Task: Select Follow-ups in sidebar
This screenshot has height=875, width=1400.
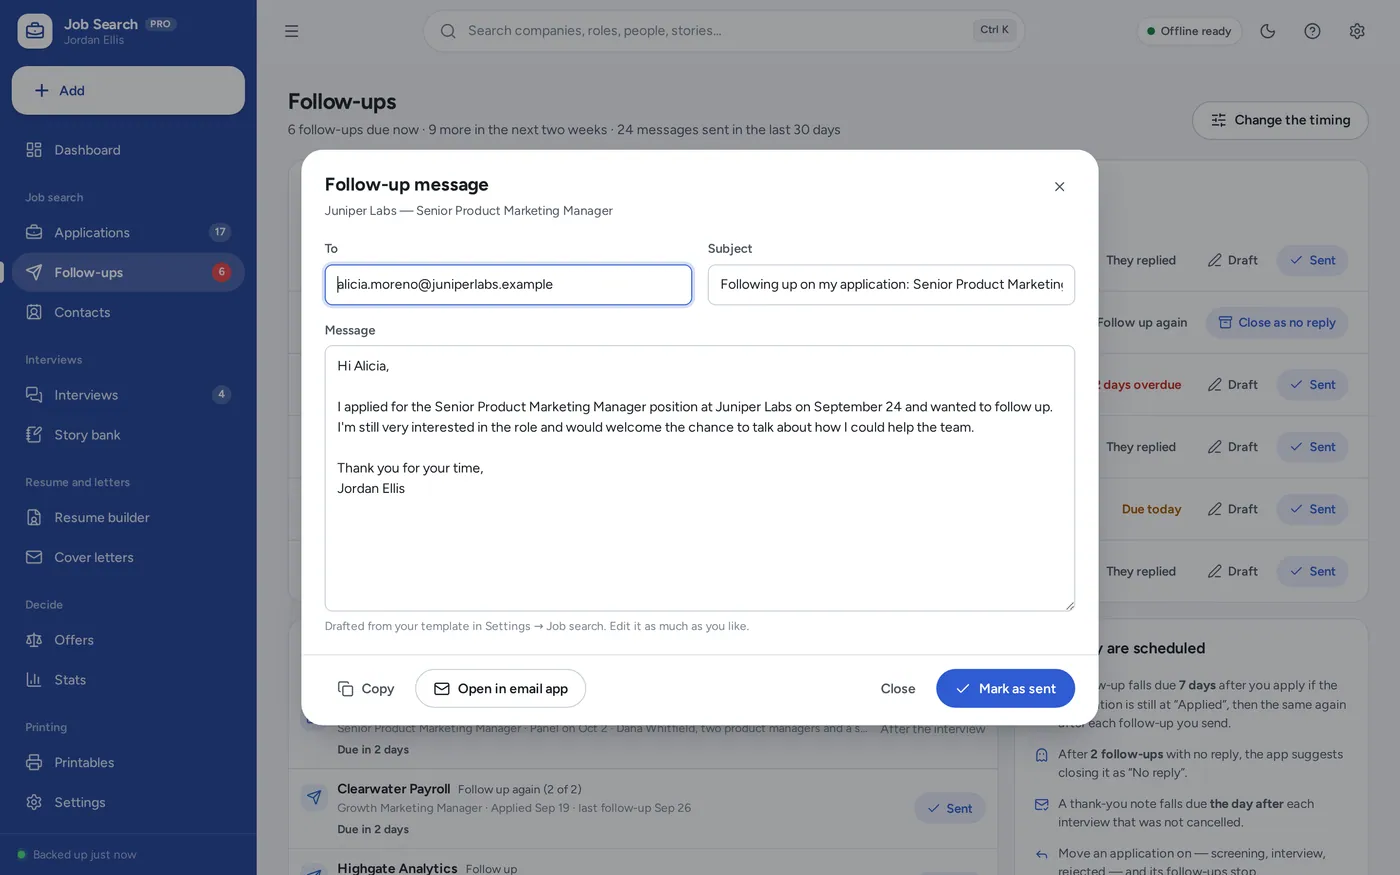Action: click(128, 272)
